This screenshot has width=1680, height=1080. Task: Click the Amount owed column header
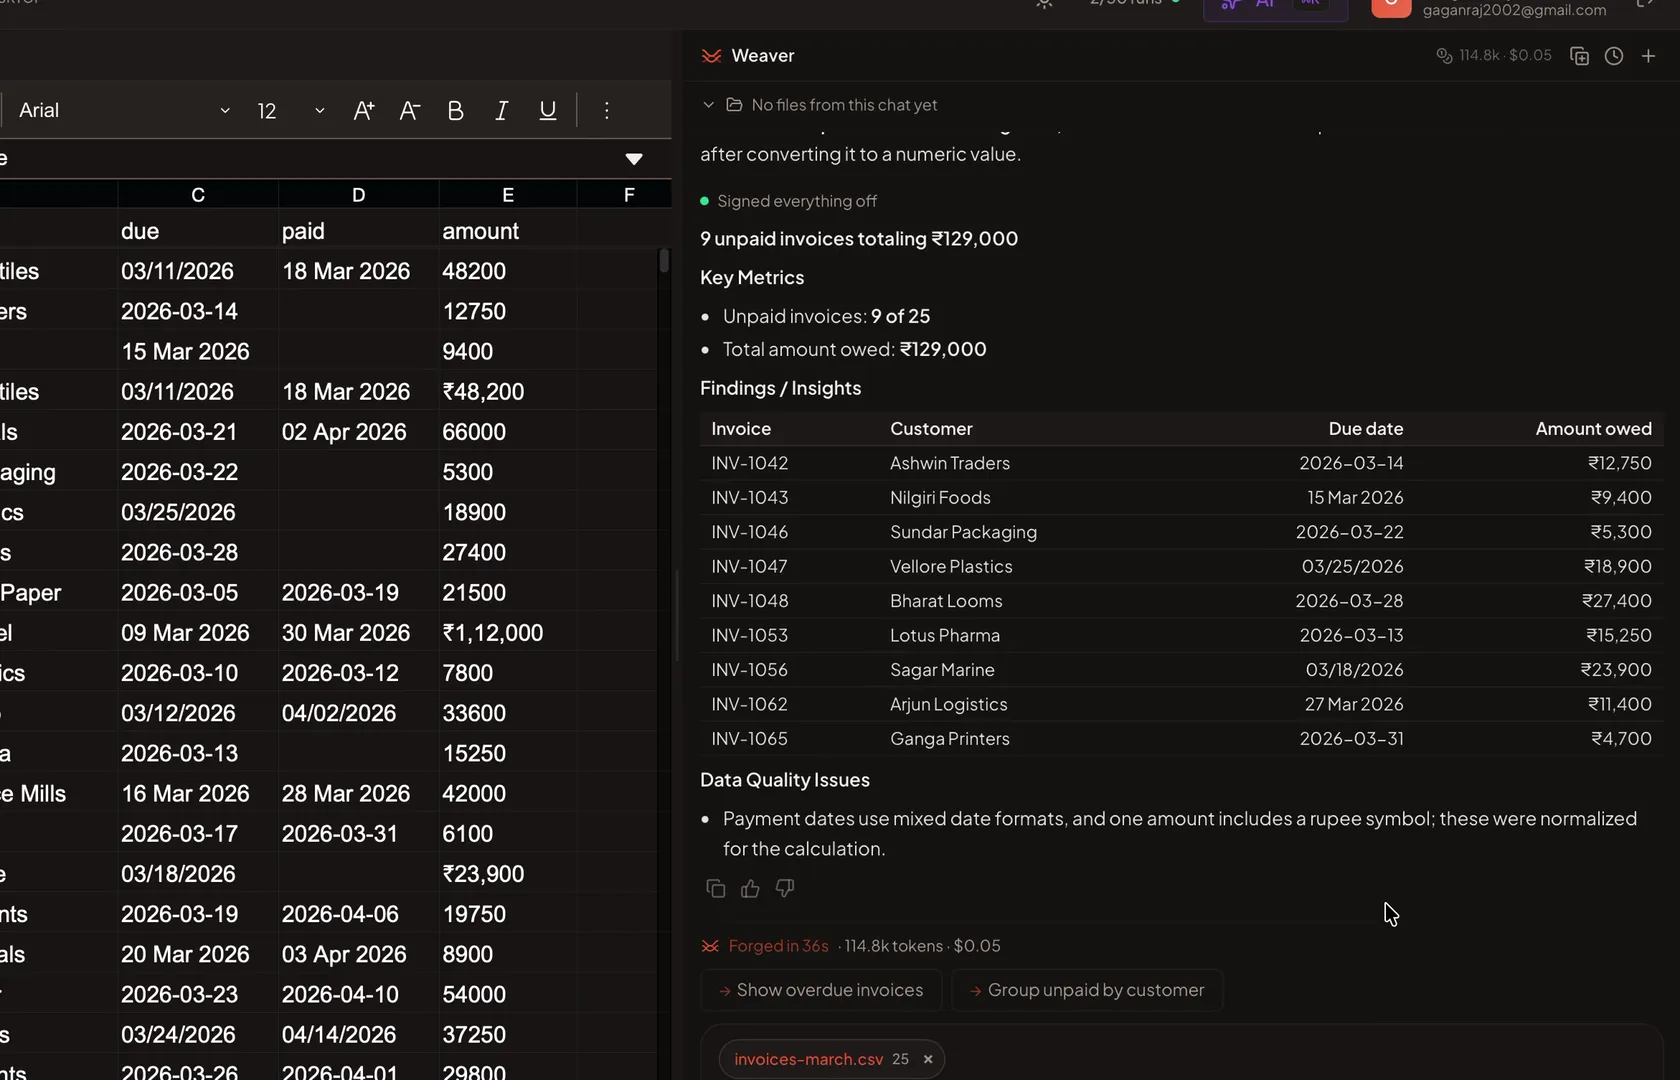tap(1594, 429)
